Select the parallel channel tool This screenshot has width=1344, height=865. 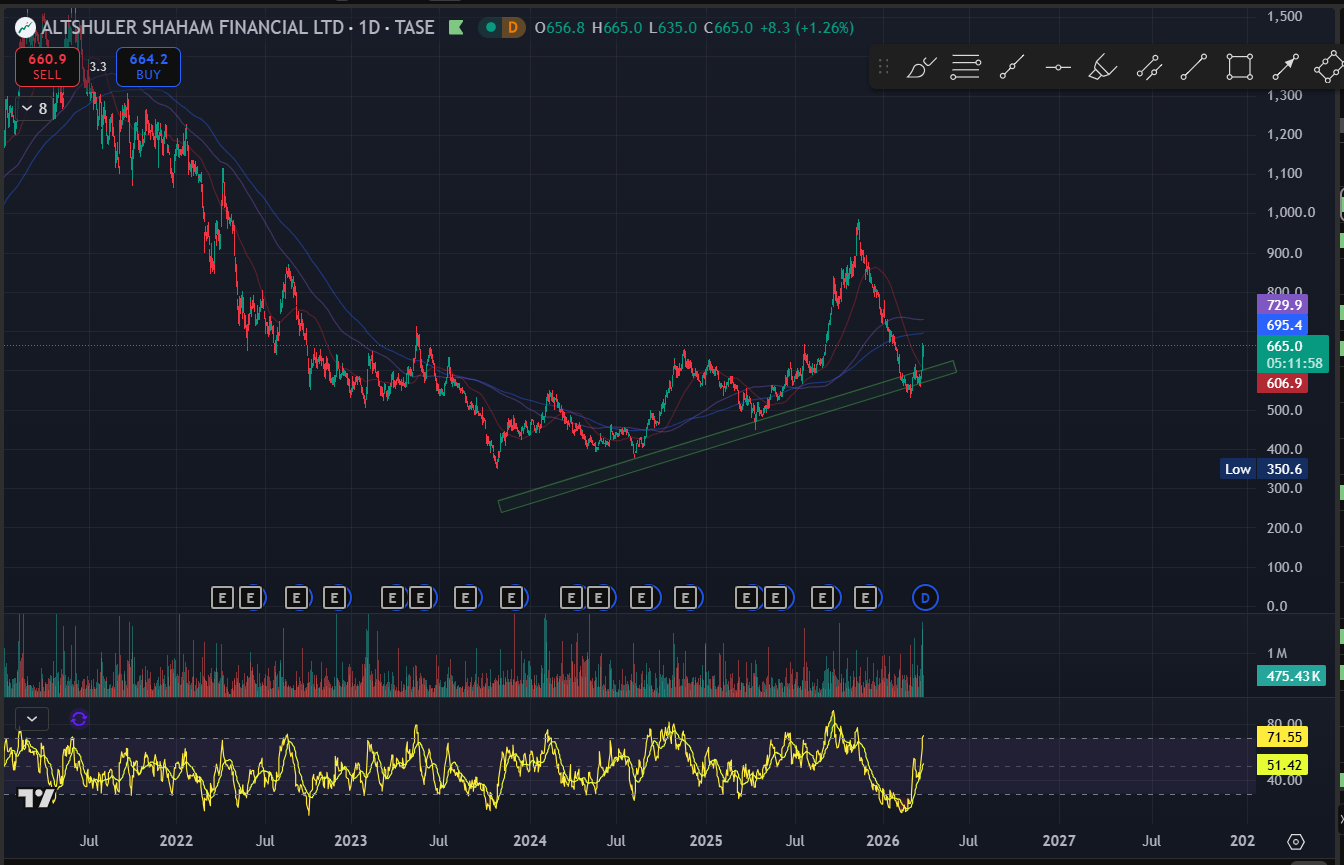coord(1149,68)
